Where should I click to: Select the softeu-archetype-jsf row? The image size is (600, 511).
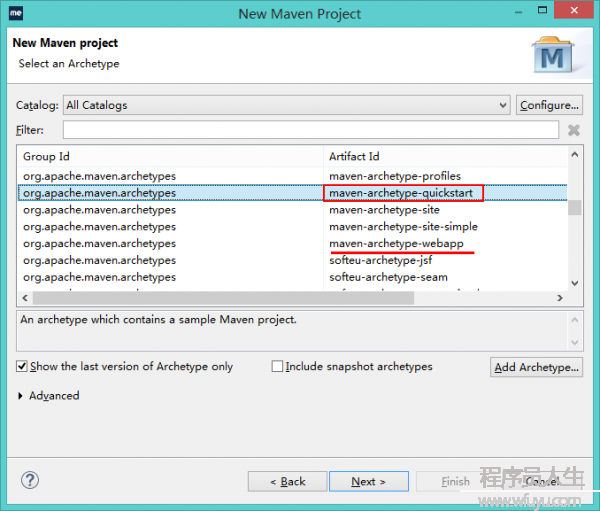293,260
